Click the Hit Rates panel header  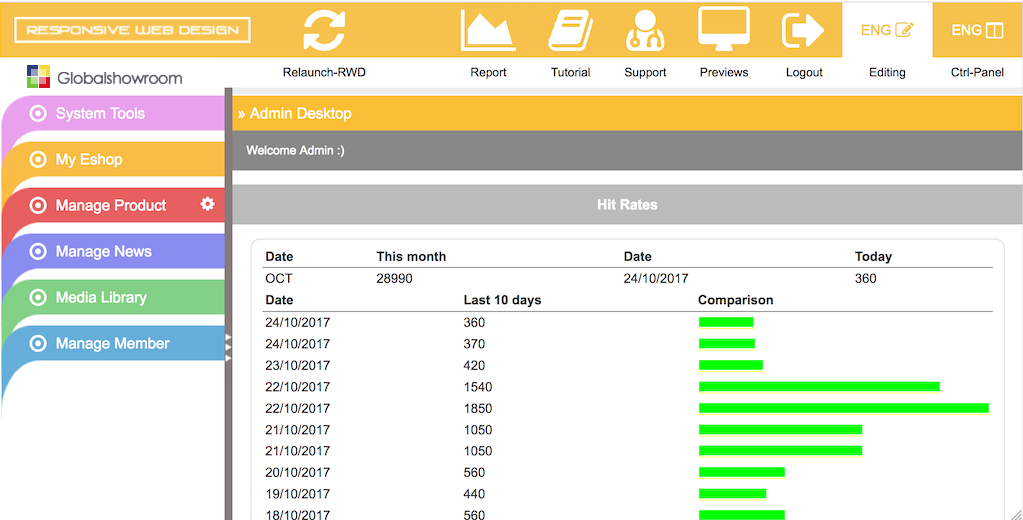coord(627,204)
